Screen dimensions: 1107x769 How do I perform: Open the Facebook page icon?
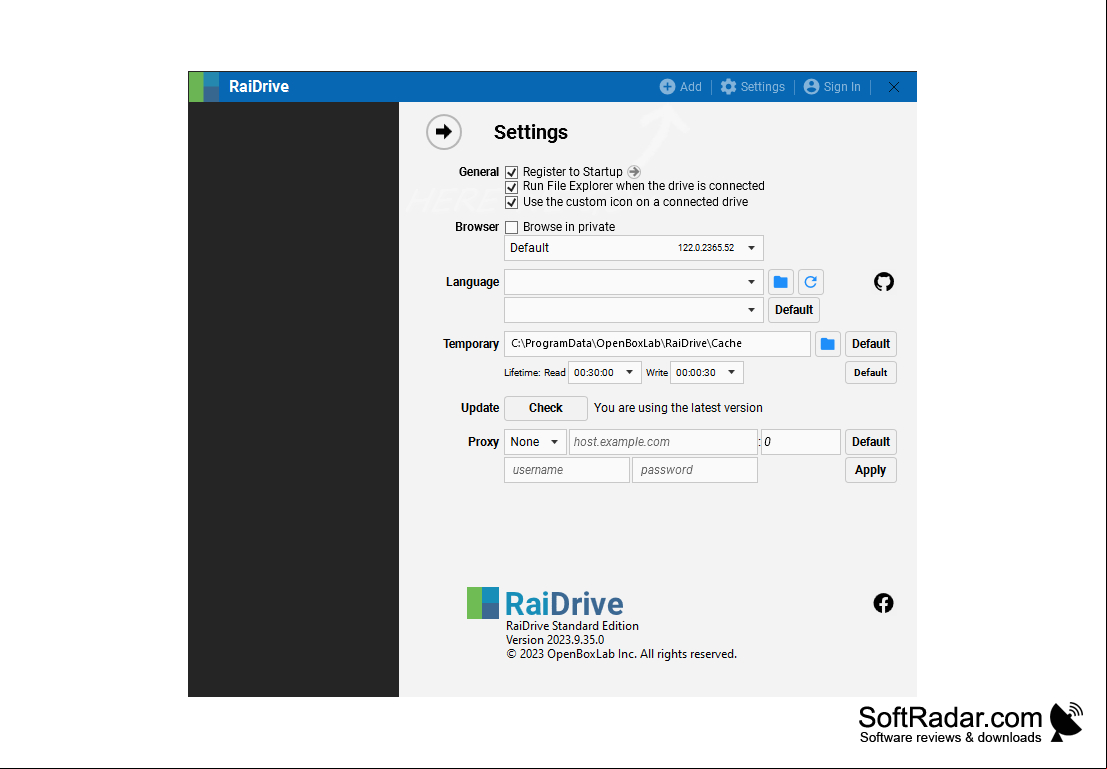(883, 603)
